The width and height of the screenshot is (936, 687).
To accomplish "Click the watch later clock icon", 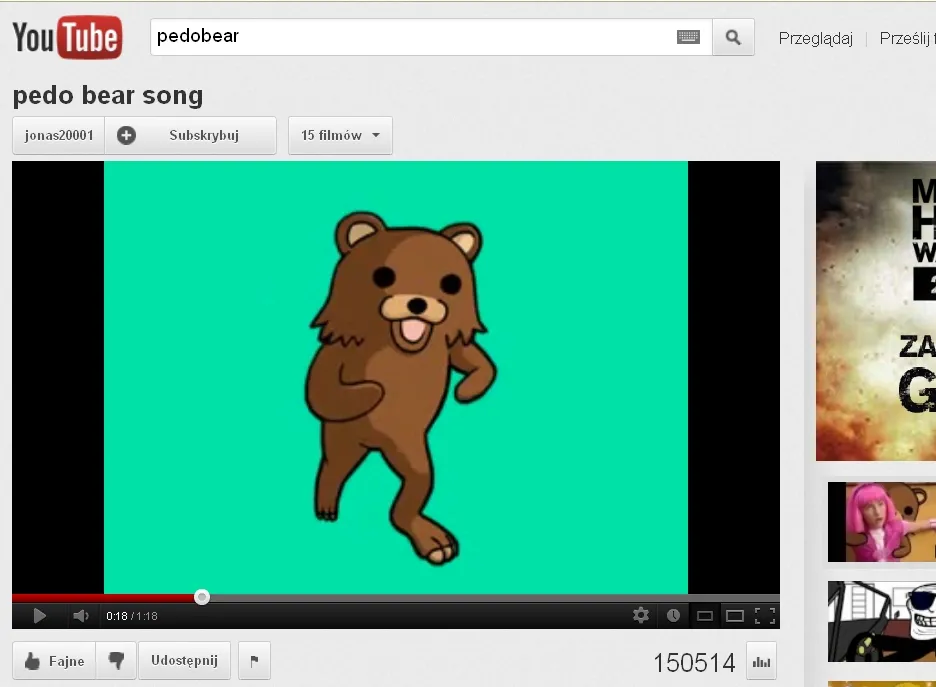I will point(673,616).
